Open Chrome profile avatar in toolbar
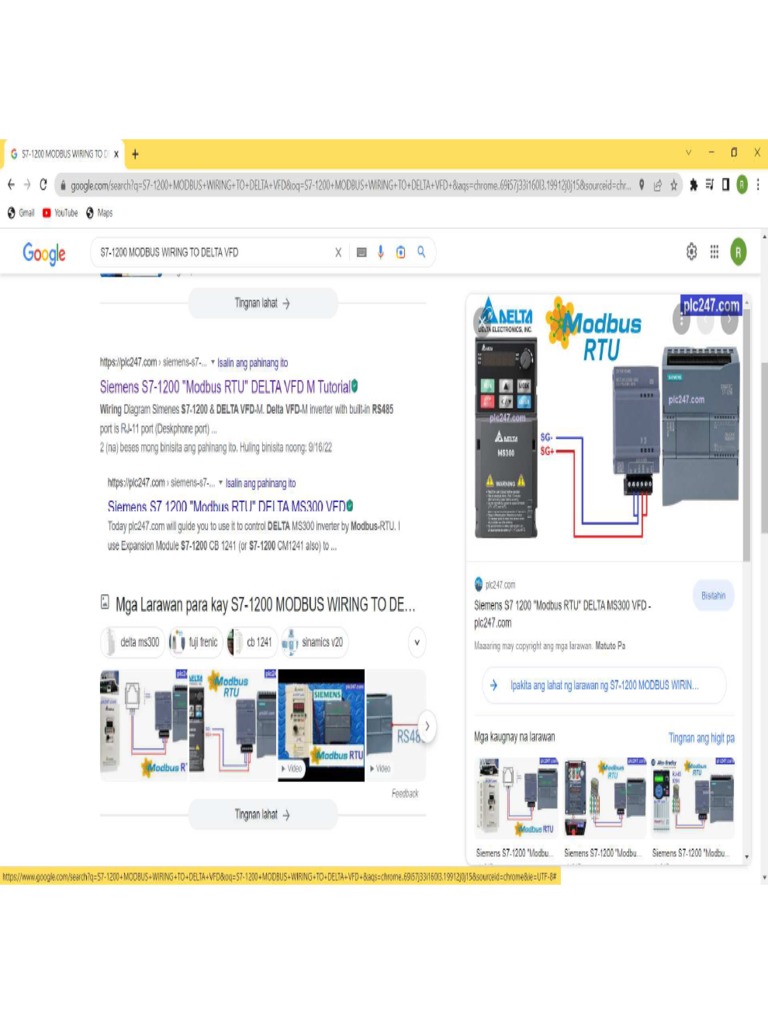 (x=742, y=185)
